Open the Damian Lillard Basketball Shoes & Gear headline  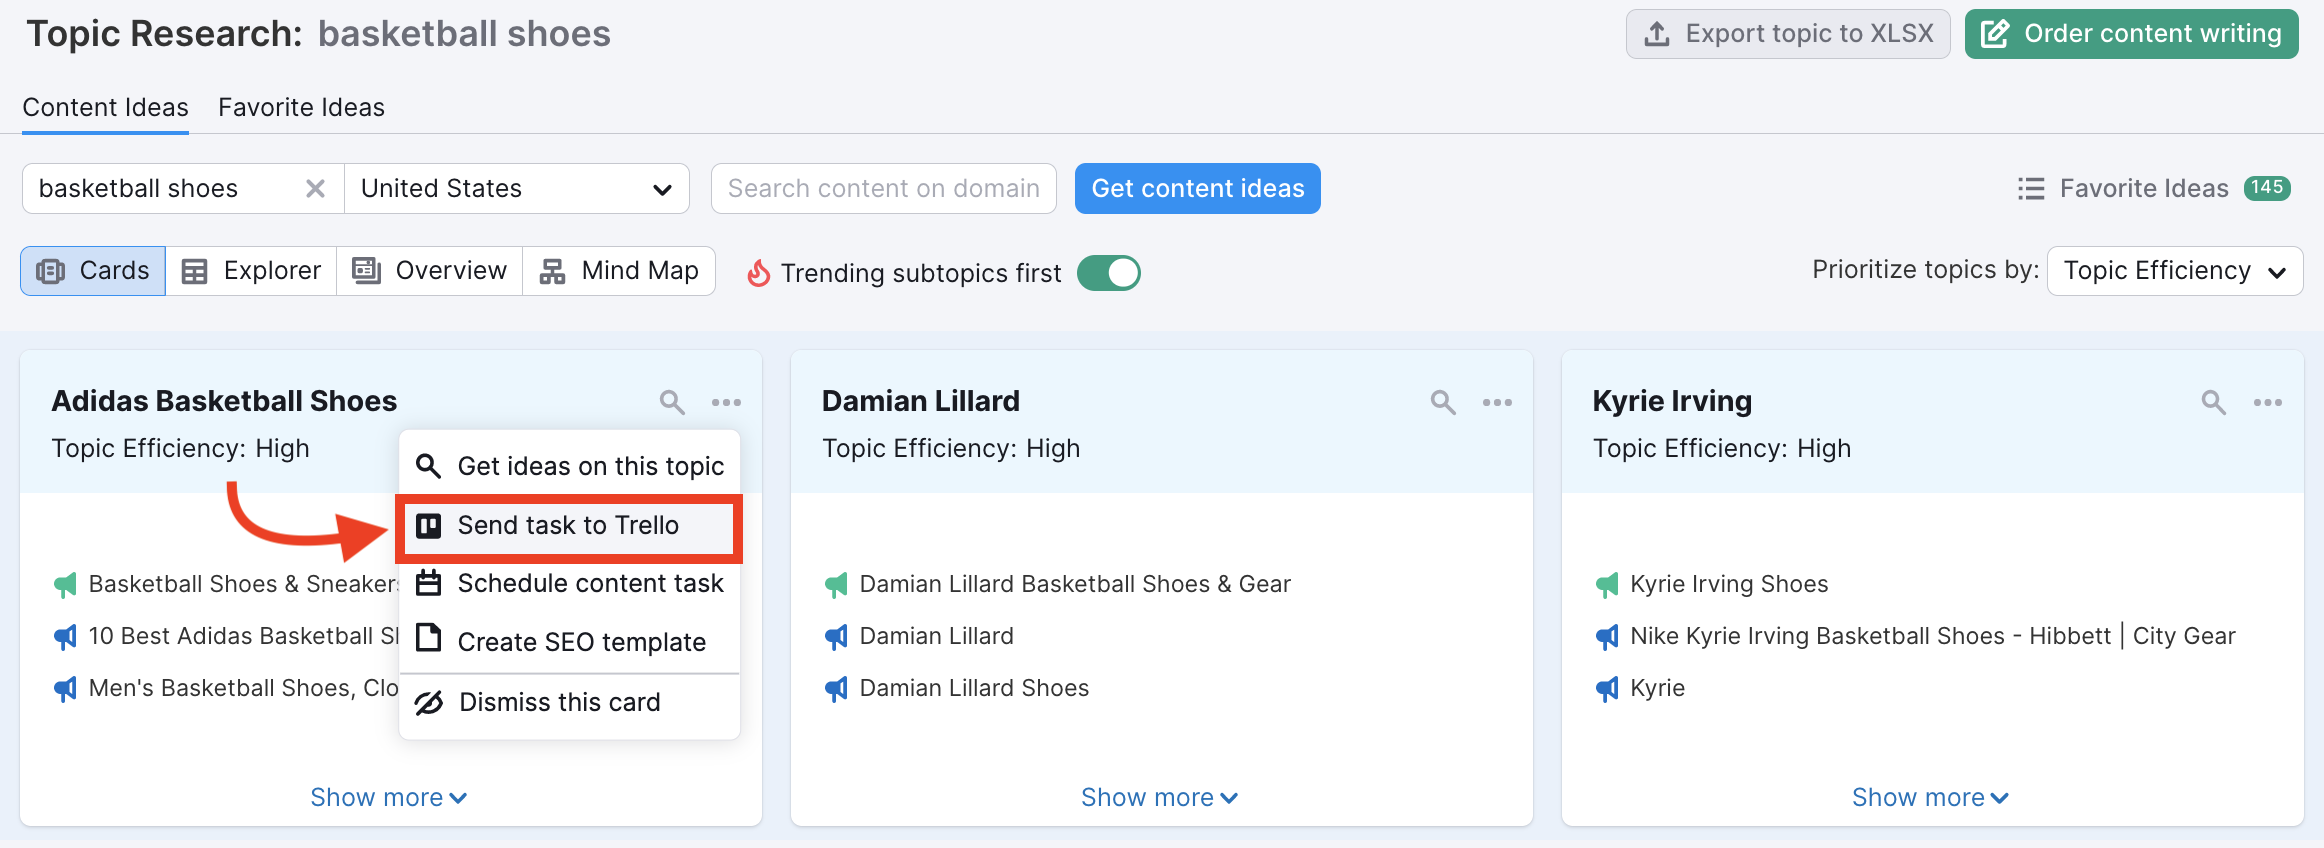(x=1075, y=584)
